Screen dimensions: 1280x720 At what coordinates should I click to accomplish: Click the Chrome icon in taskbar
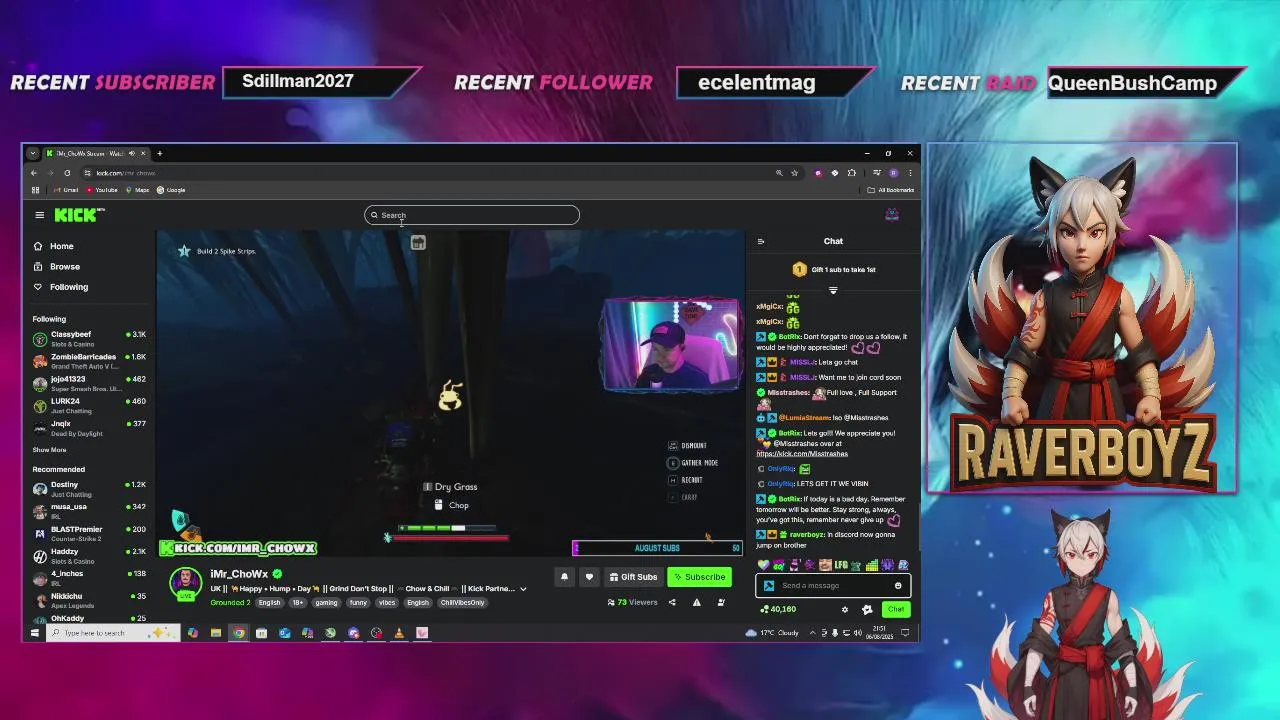click(x=238, y=633)
